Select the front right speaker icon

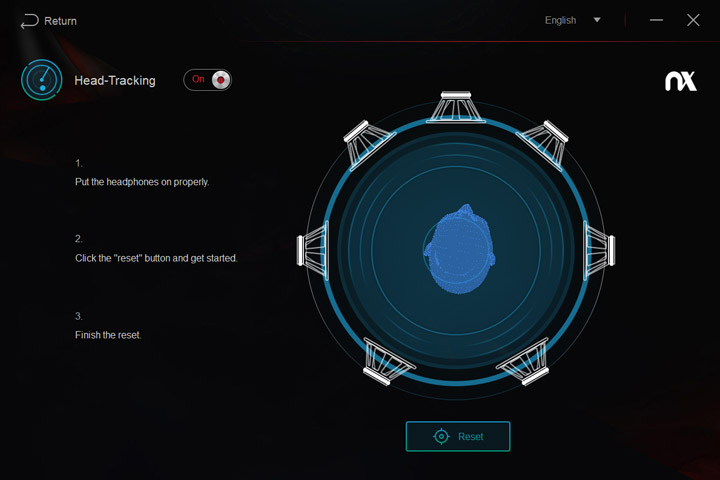coord(543,144)
